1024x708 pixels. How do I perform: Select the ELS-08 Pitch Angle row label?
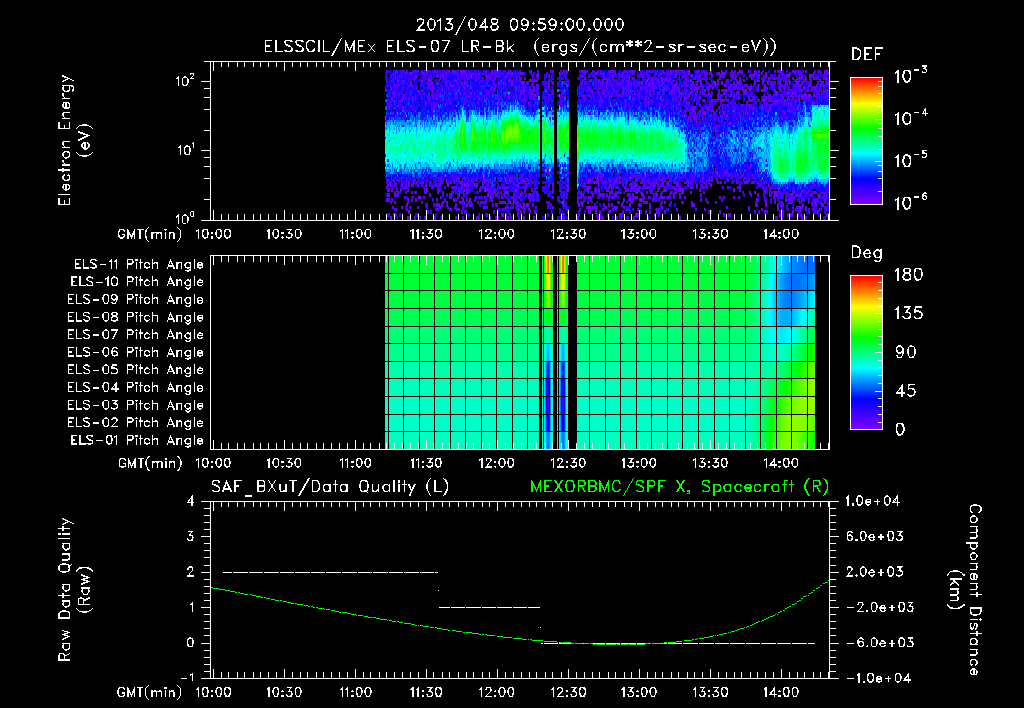tap(136, 317)
